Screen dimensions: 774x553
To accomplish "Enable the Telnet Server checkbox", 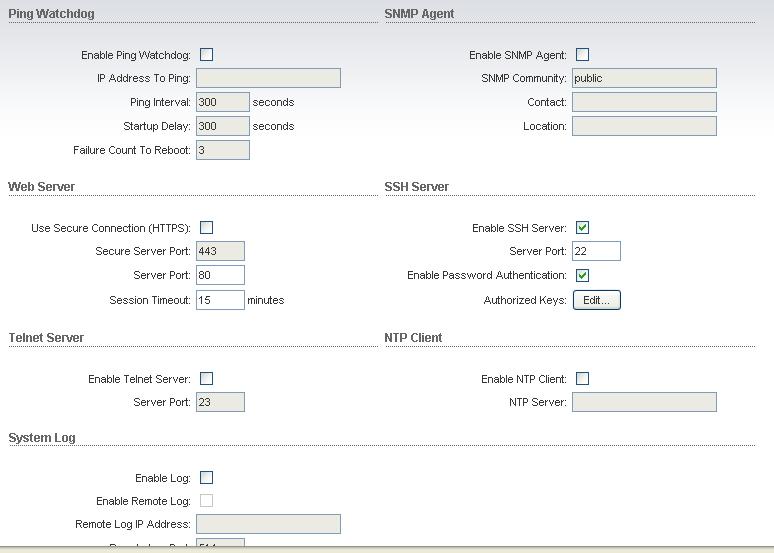I will (206, 379).
